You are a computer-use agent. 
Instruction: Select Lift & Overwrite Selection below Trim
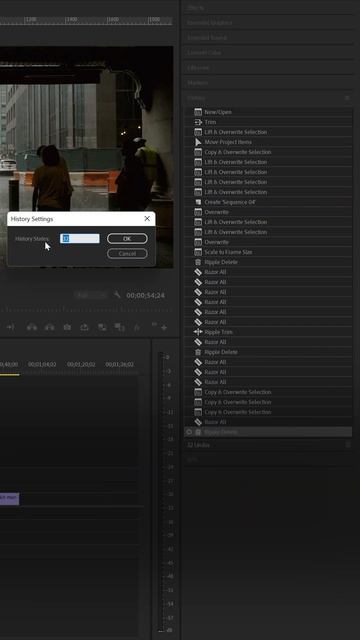point(268,132)
